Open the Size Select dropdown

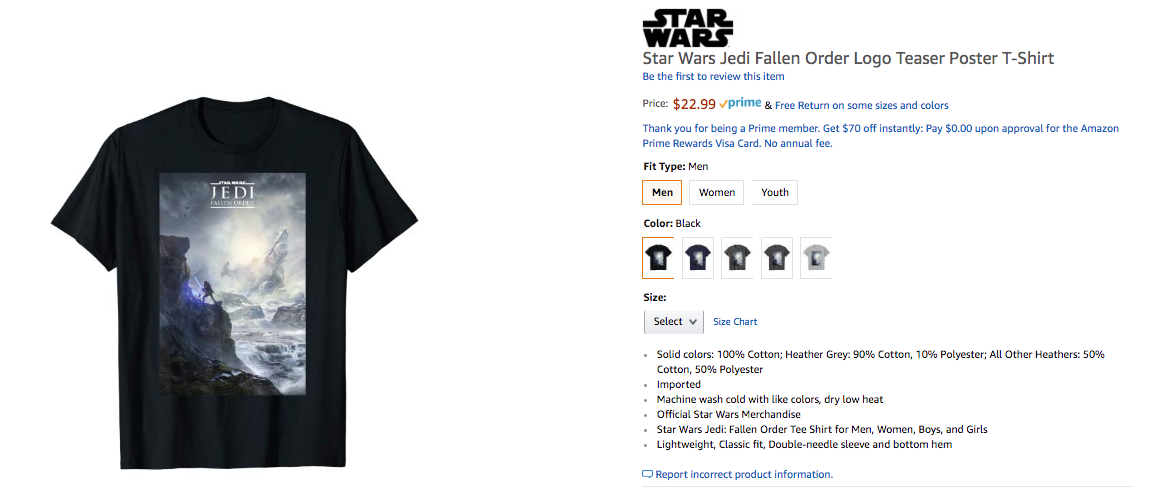pos(674,321)
